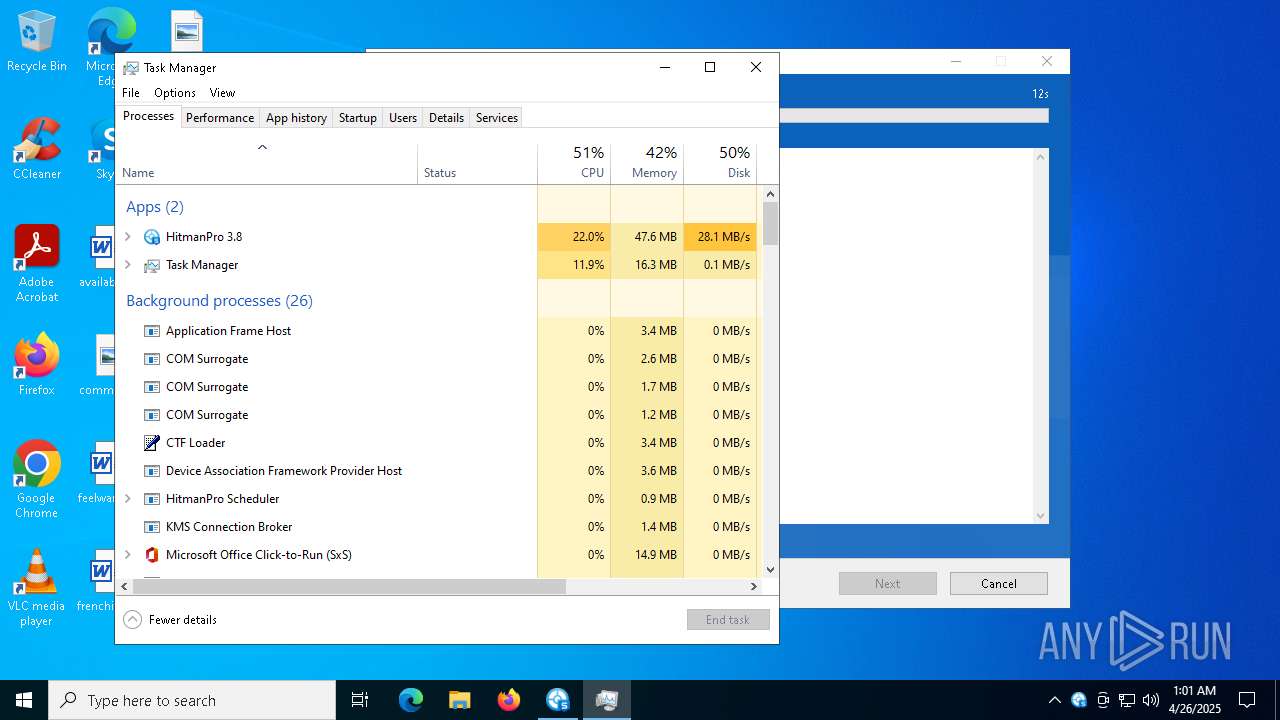
Task: Show hidden system tray icons
Action: [1055, 700]
